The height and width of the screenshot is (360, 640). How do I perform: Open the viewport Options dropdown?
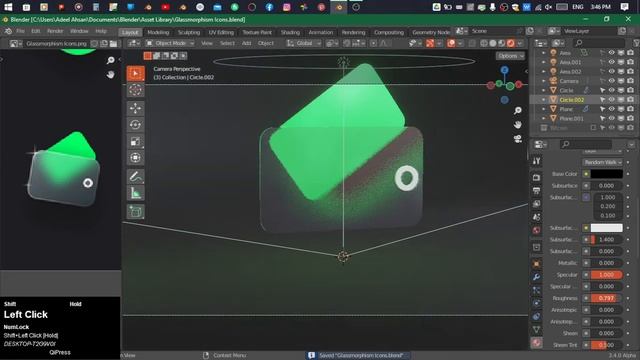coord(510,56)
